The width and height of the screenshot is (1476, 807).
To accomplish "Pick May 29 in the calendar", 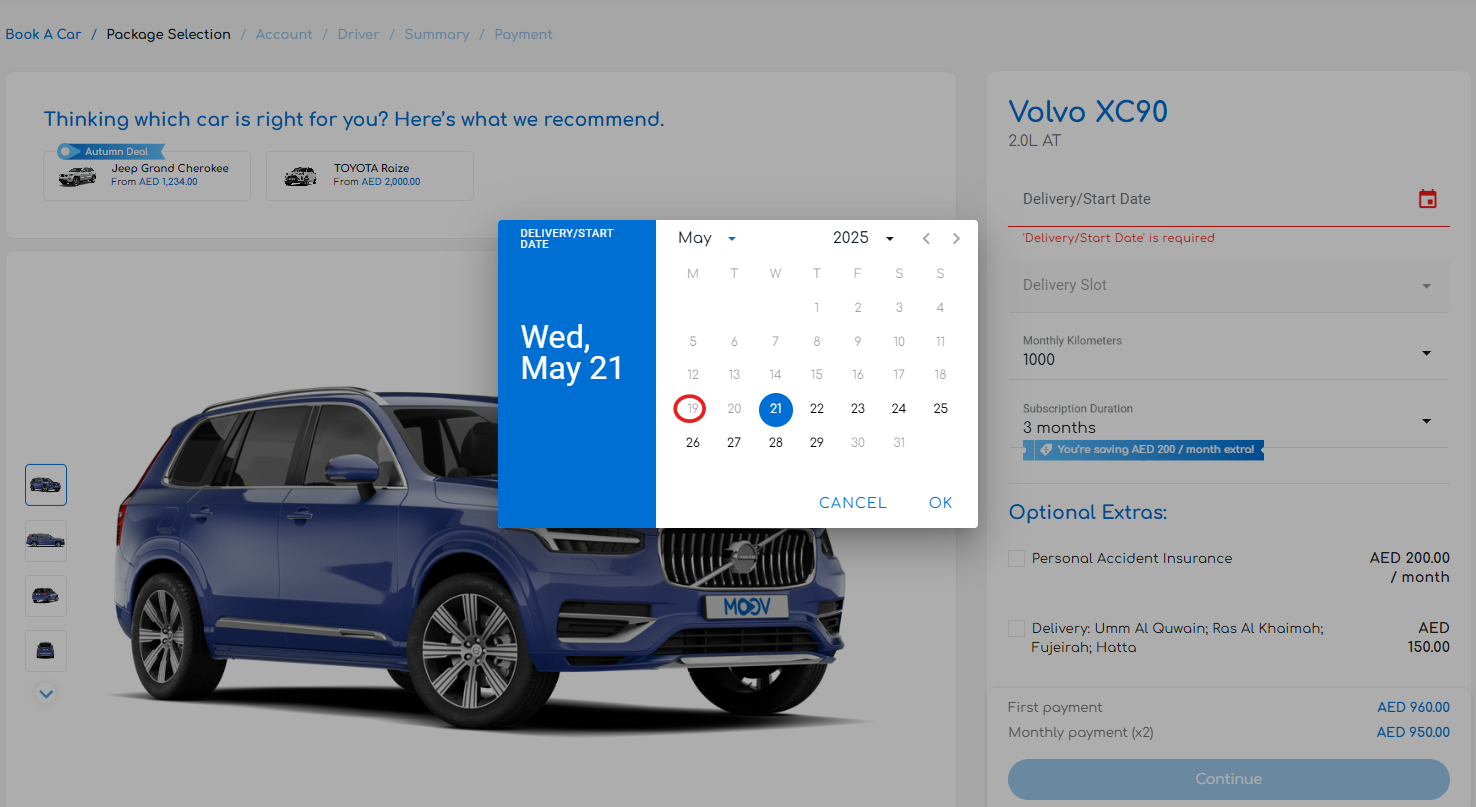I will tap(817, 443).
